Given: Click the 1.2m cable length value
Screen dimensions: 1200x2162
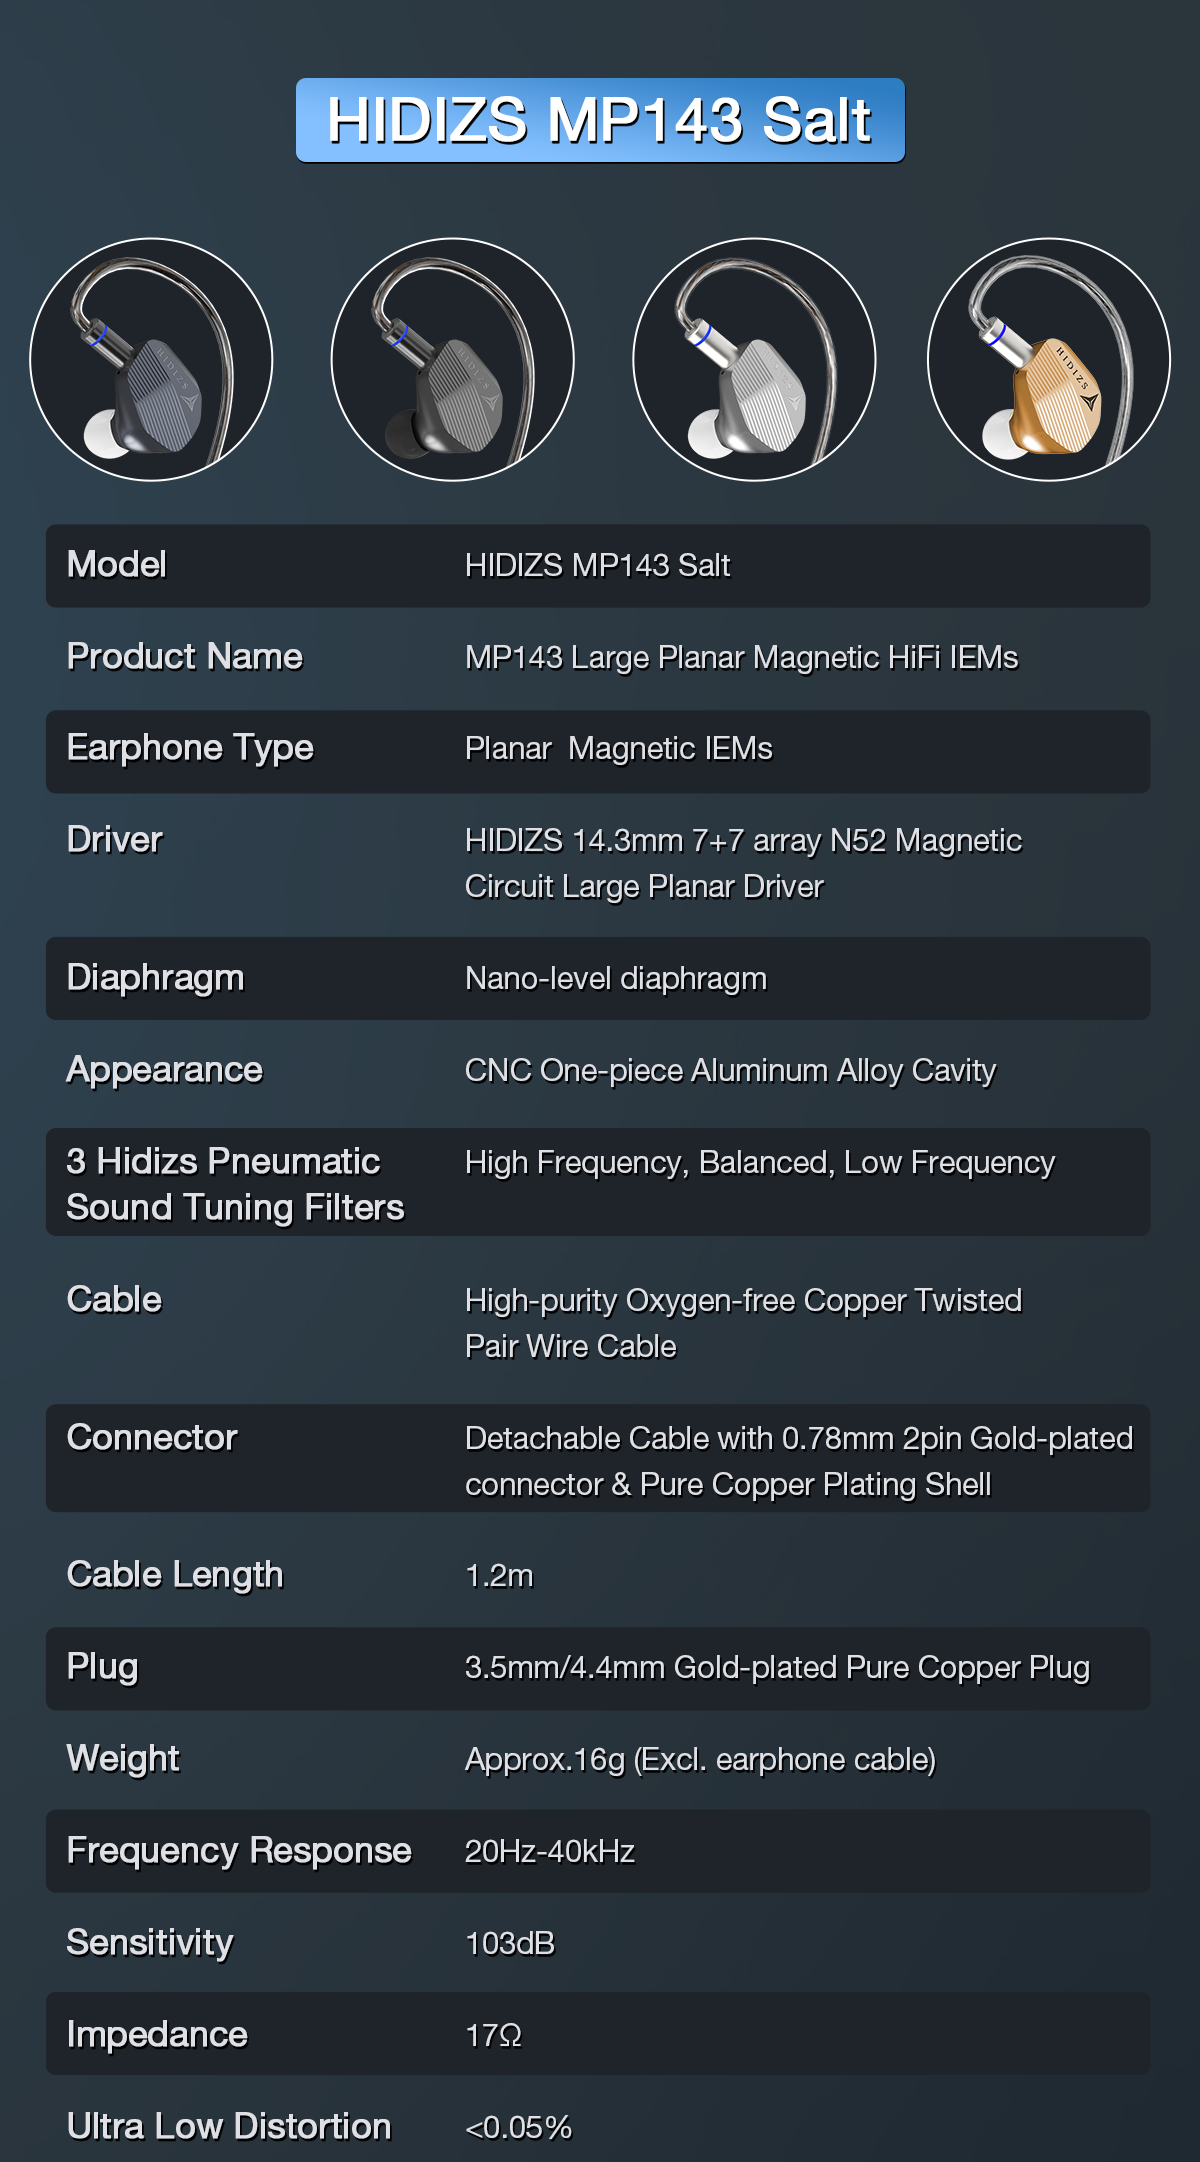Looking at the screenshot, I should [499, 1576].
